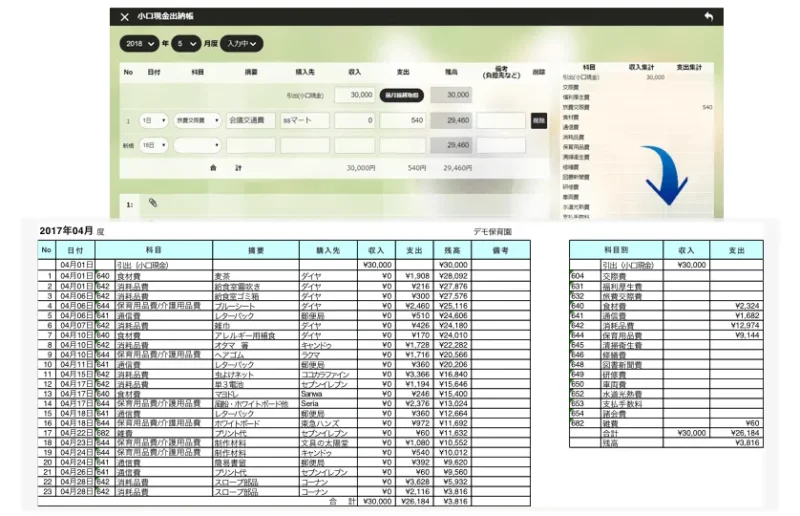The width and height of the screenshot is (800, 516).
Task: Click the 備考 field in row 1
Action: [501, 120]
